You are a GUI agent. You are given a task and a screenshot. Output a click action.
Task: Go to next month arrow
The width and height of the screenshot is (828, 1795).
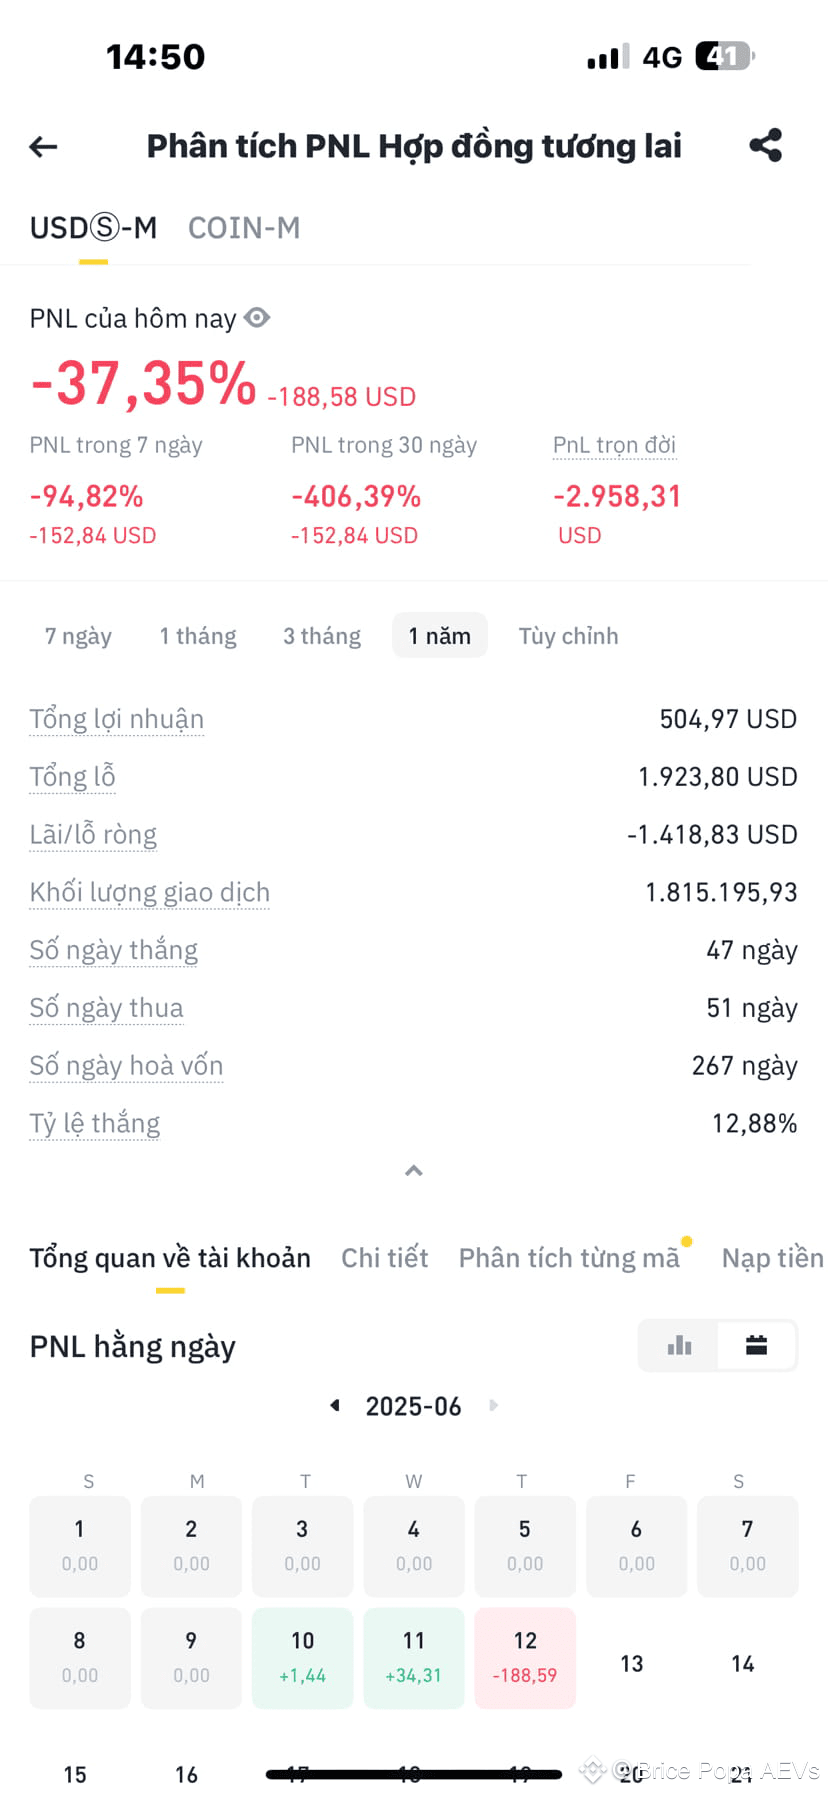pyautogui.click(x=493, y=1406)
